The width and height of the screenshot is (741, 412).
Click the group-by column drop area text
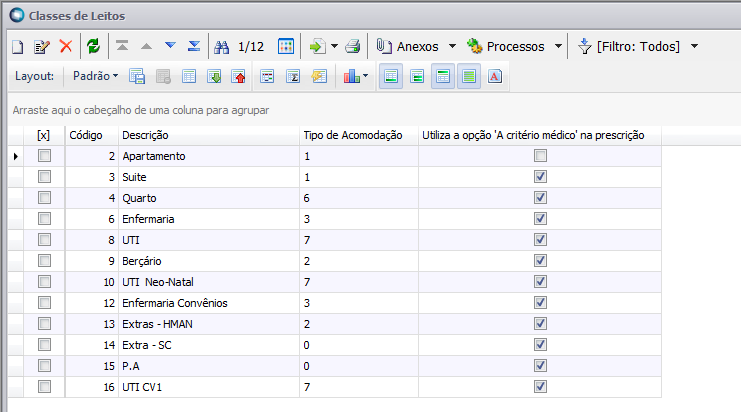(x=141, y=110)
